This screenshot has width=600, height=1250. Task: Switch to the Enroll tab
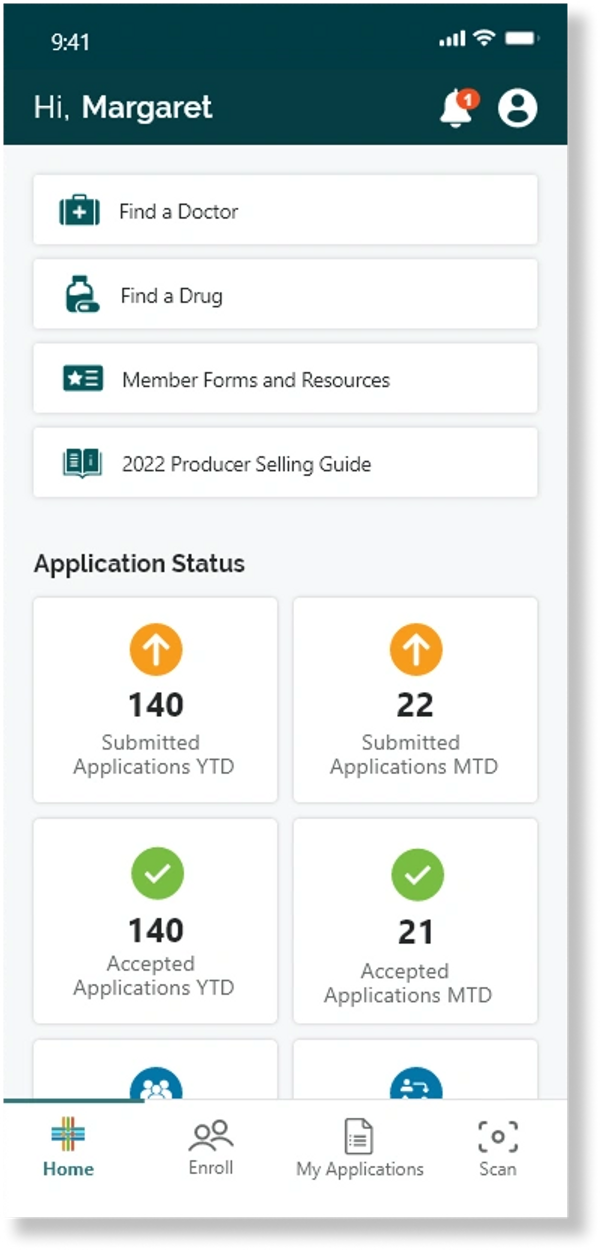click(211, 1150)
